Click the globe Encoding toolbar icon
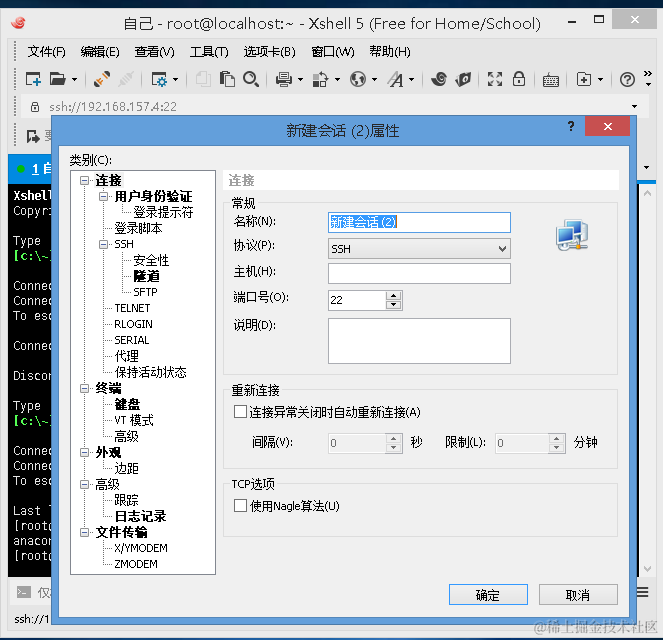The height and width of the screenshot is (640, 663). (x=358, y=79)
